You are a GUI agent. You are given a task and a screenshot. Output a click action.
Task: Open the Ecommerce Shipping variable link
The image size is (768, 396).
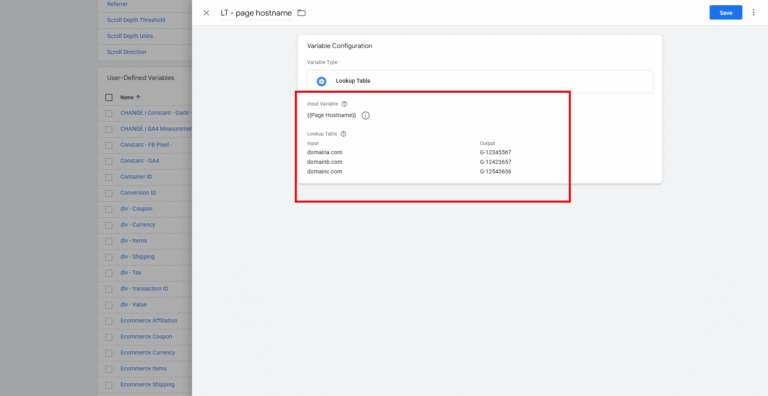tap(147, 385)
